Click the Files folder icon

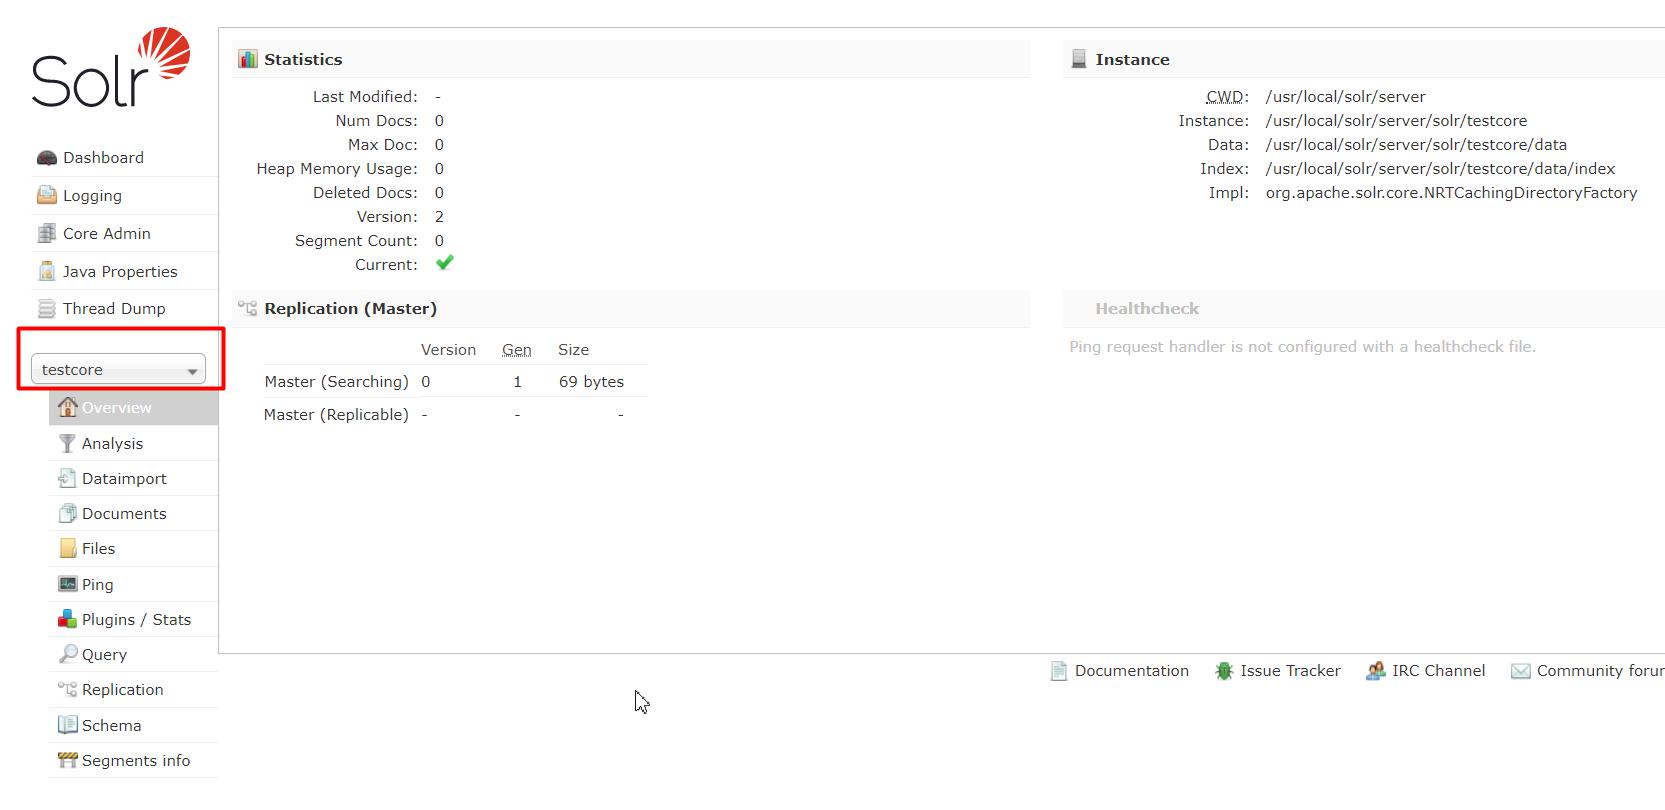pyautogui.click(x=67, y=548)
